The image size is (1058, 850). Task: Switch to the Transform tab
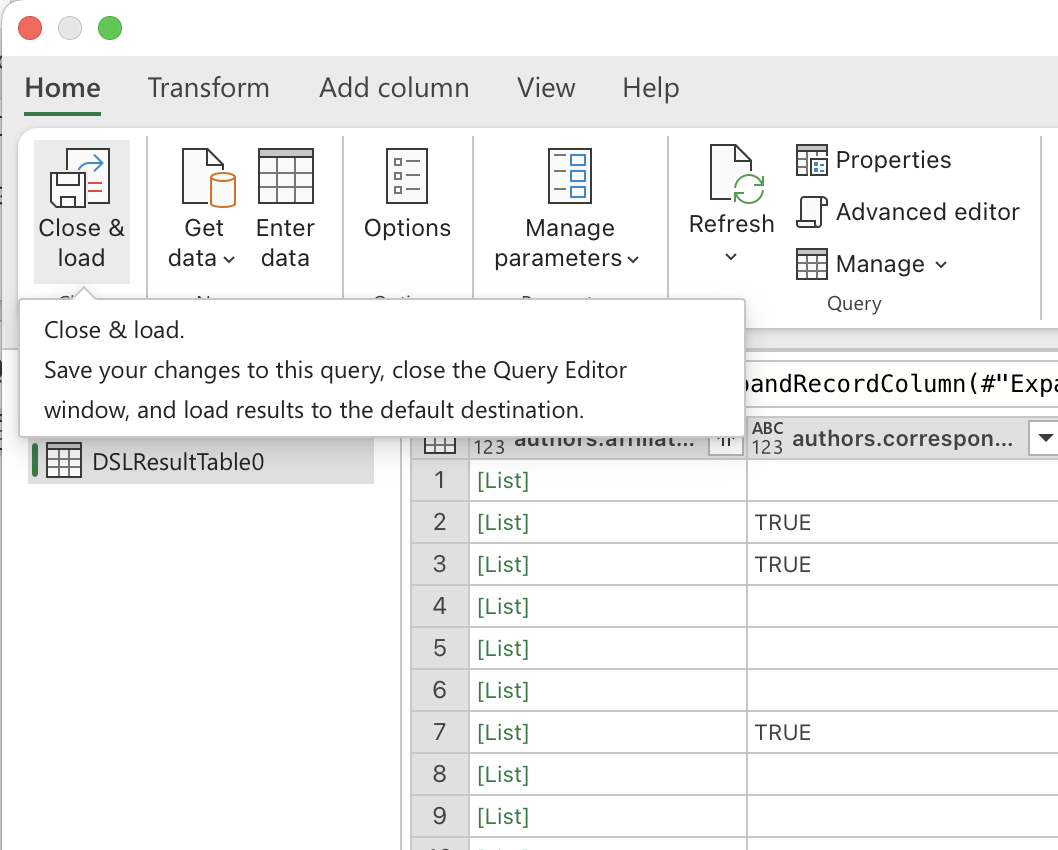[208, 88]
